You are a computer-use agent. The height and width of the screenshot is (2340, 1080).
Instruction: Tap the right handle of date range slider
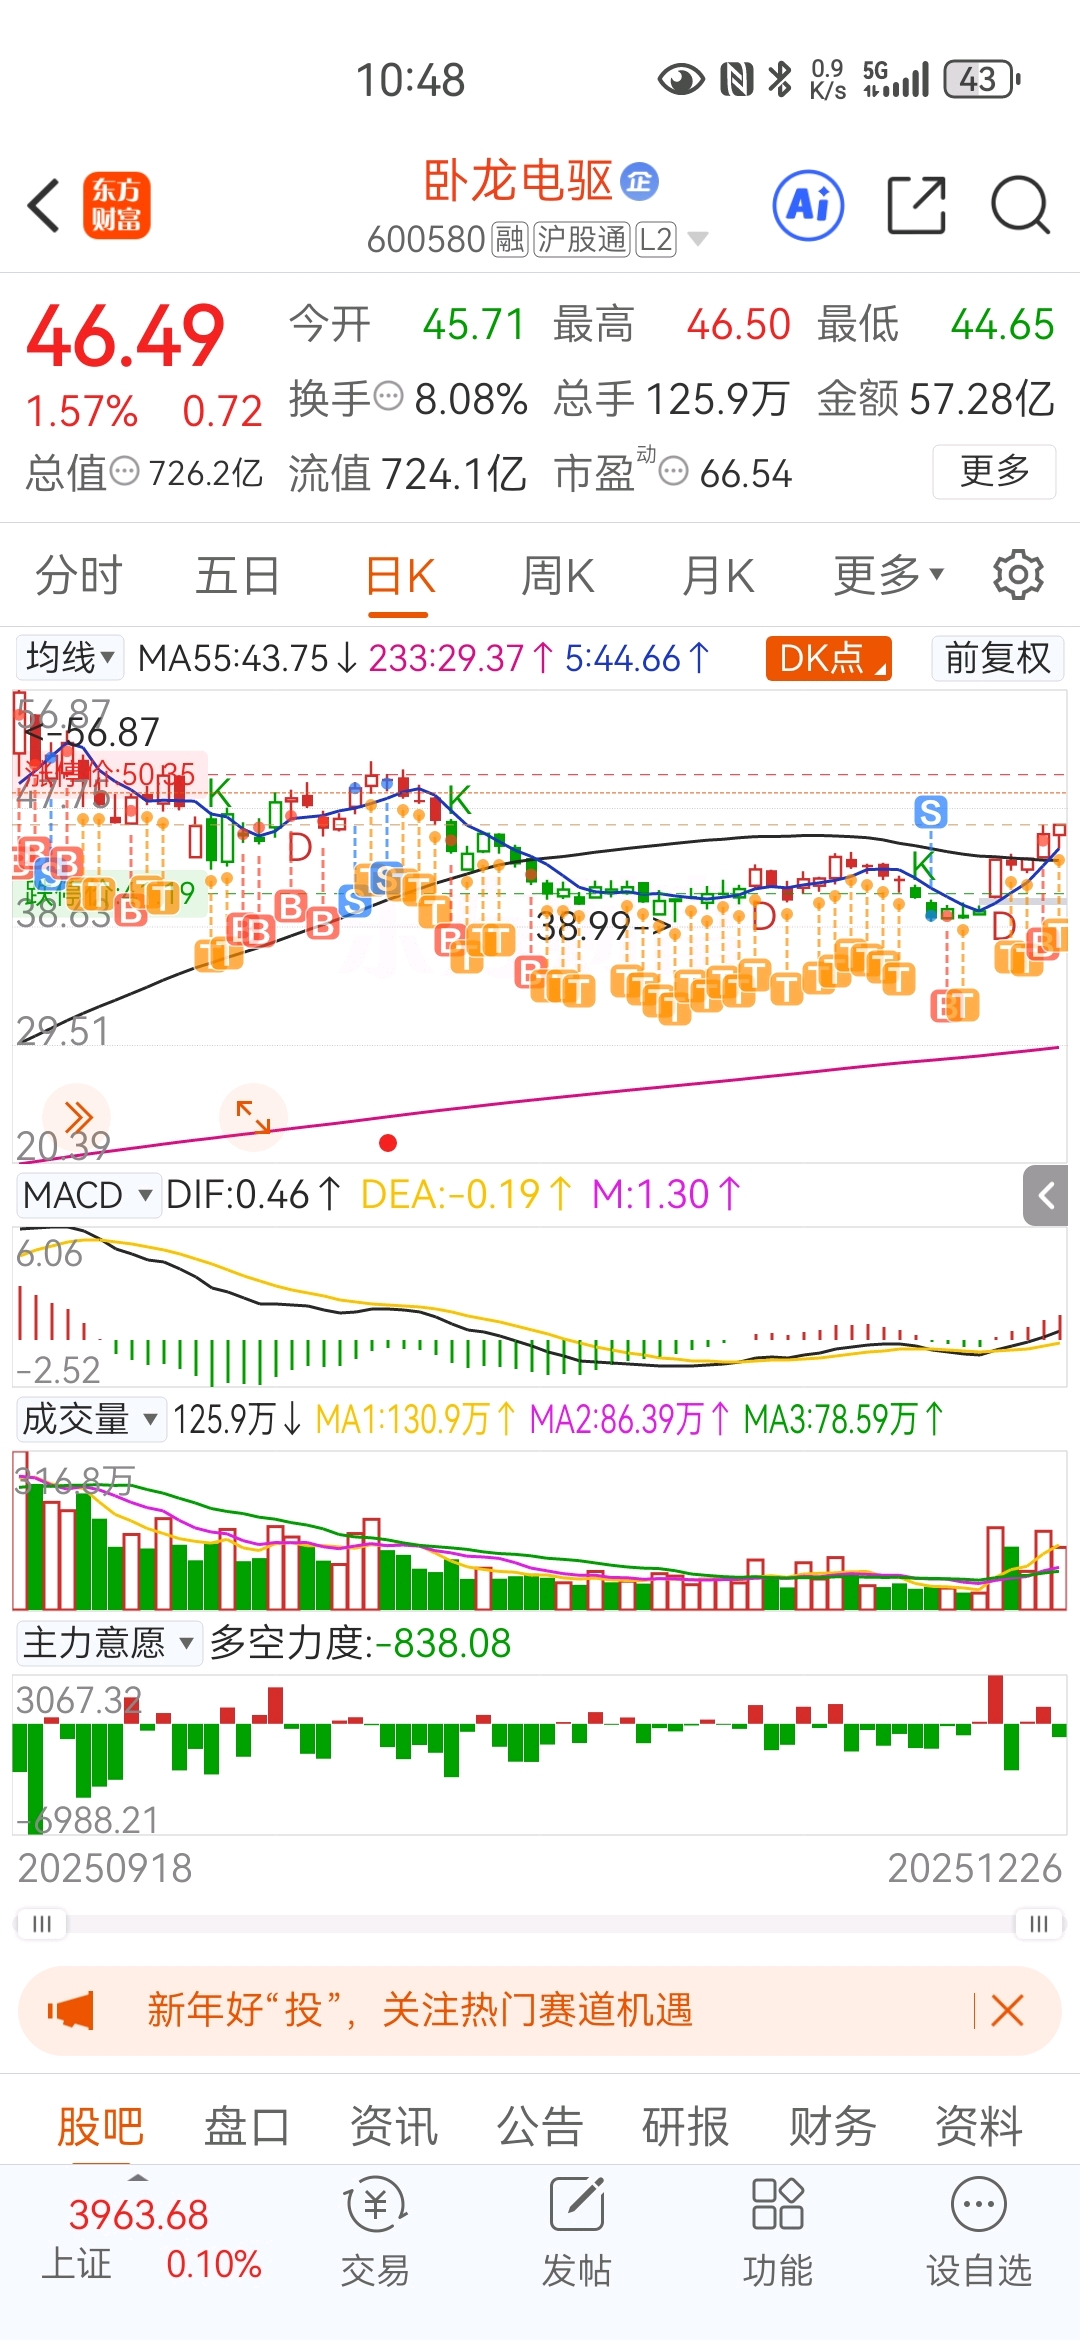[1038, 1923]
